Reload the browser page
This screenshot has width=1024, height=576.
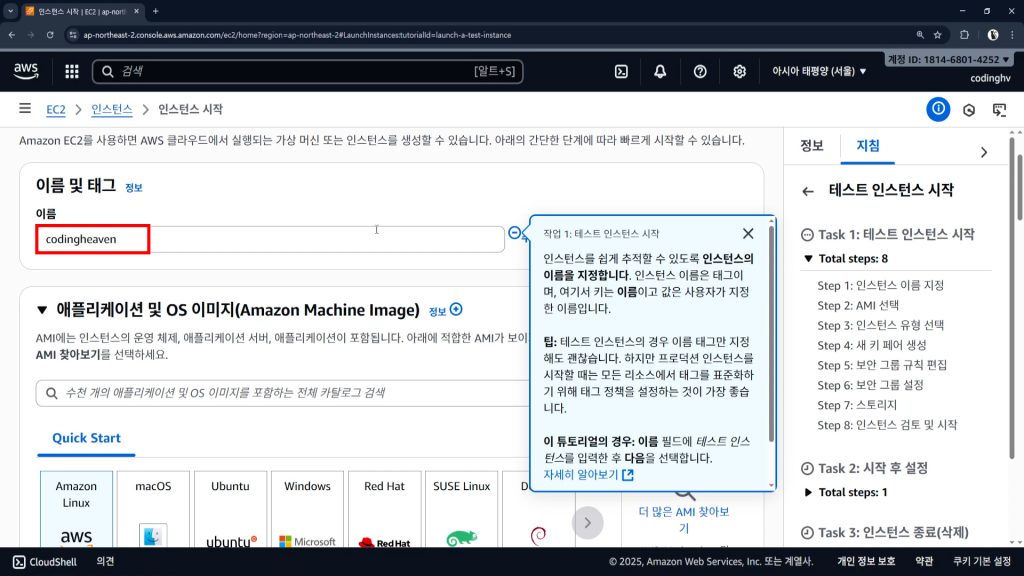(x=50, y=35)
